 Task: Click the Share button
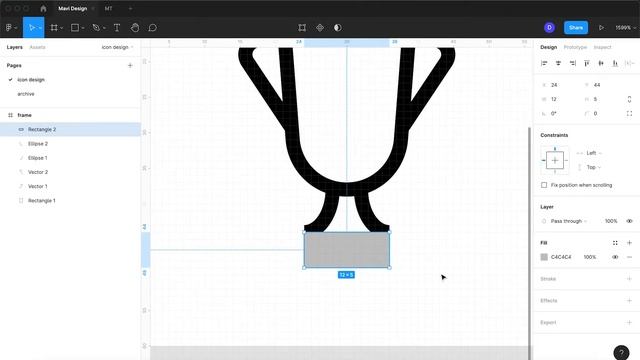576,28
